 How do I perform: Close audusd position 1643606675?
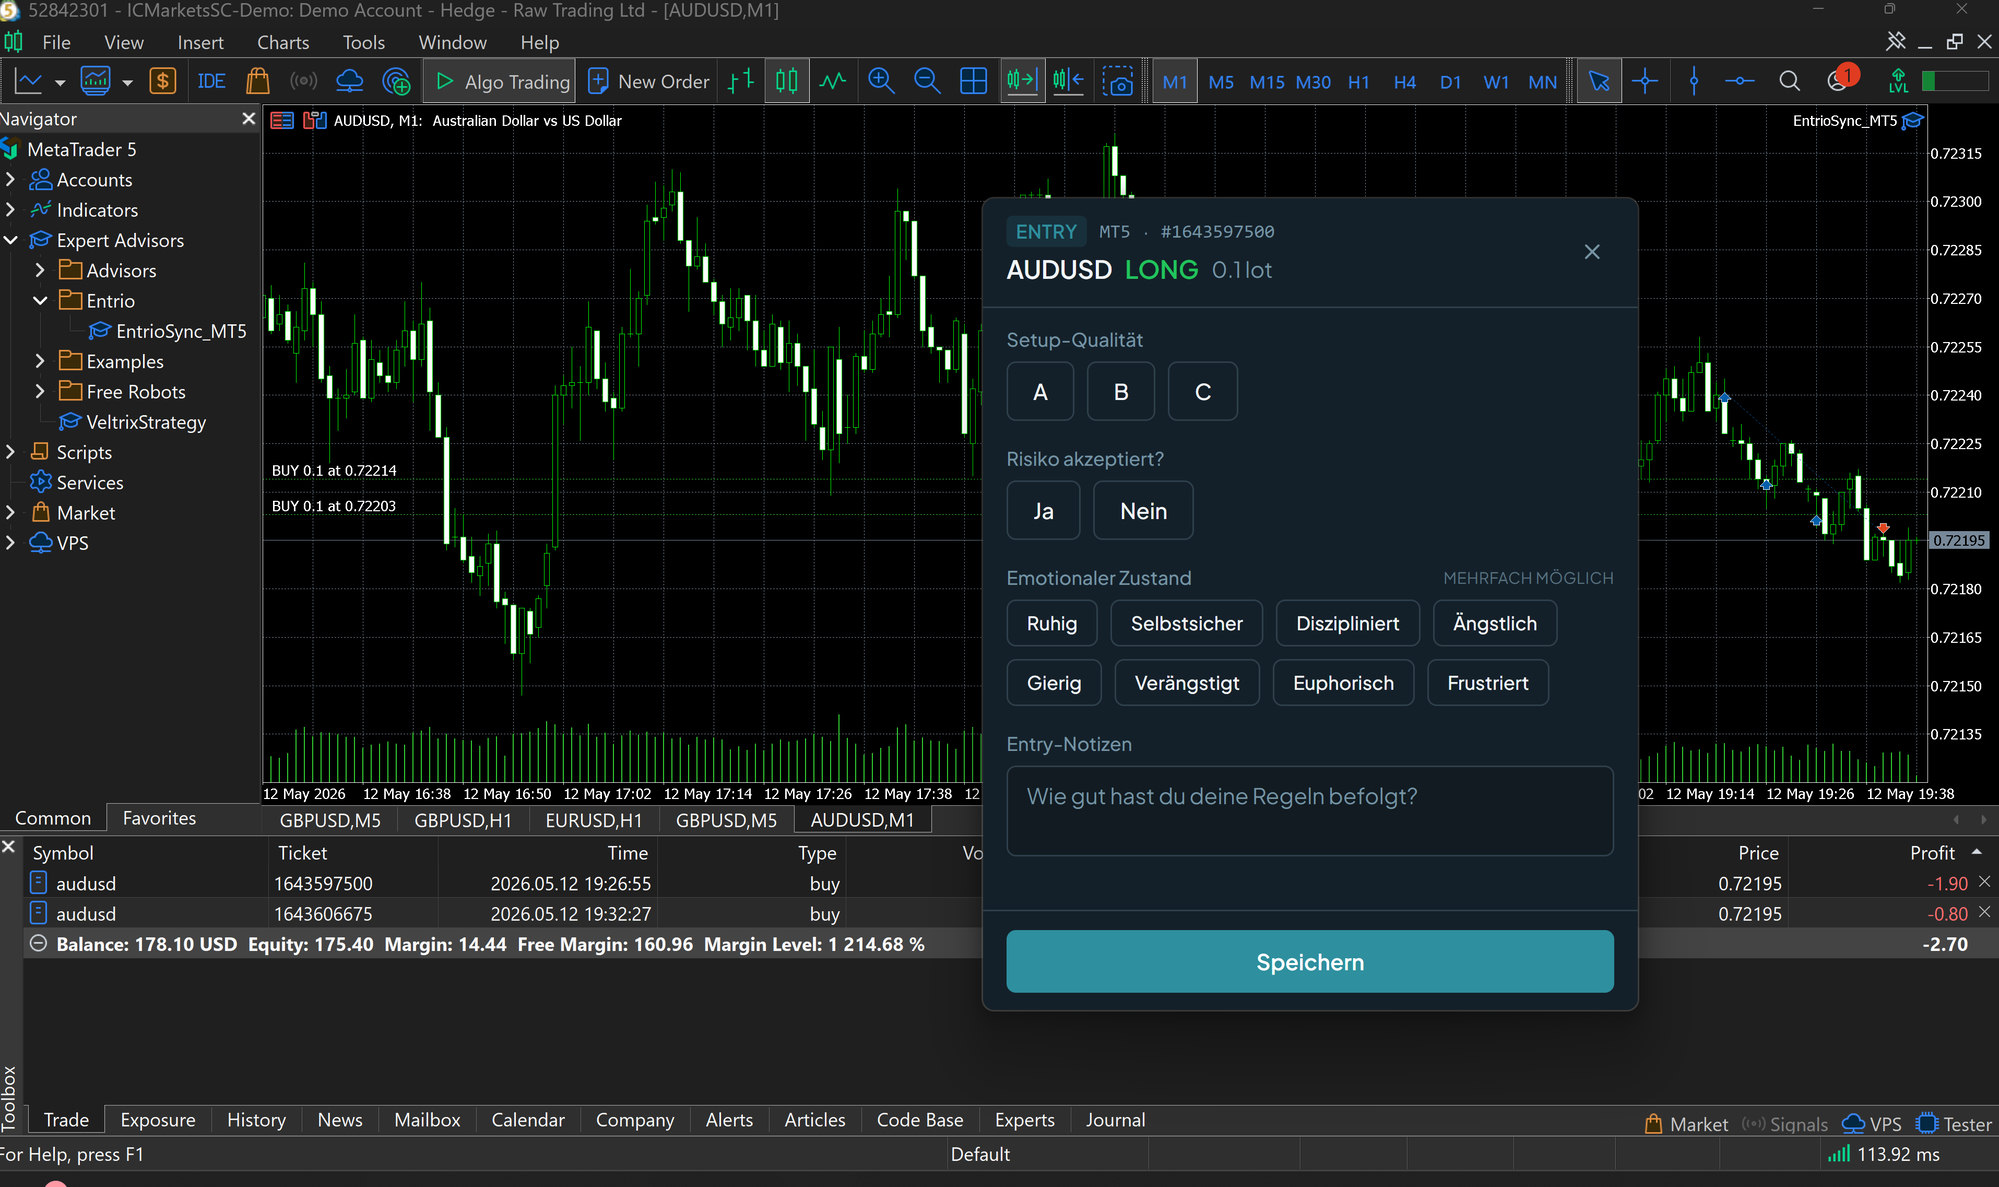pos(1984,912)
